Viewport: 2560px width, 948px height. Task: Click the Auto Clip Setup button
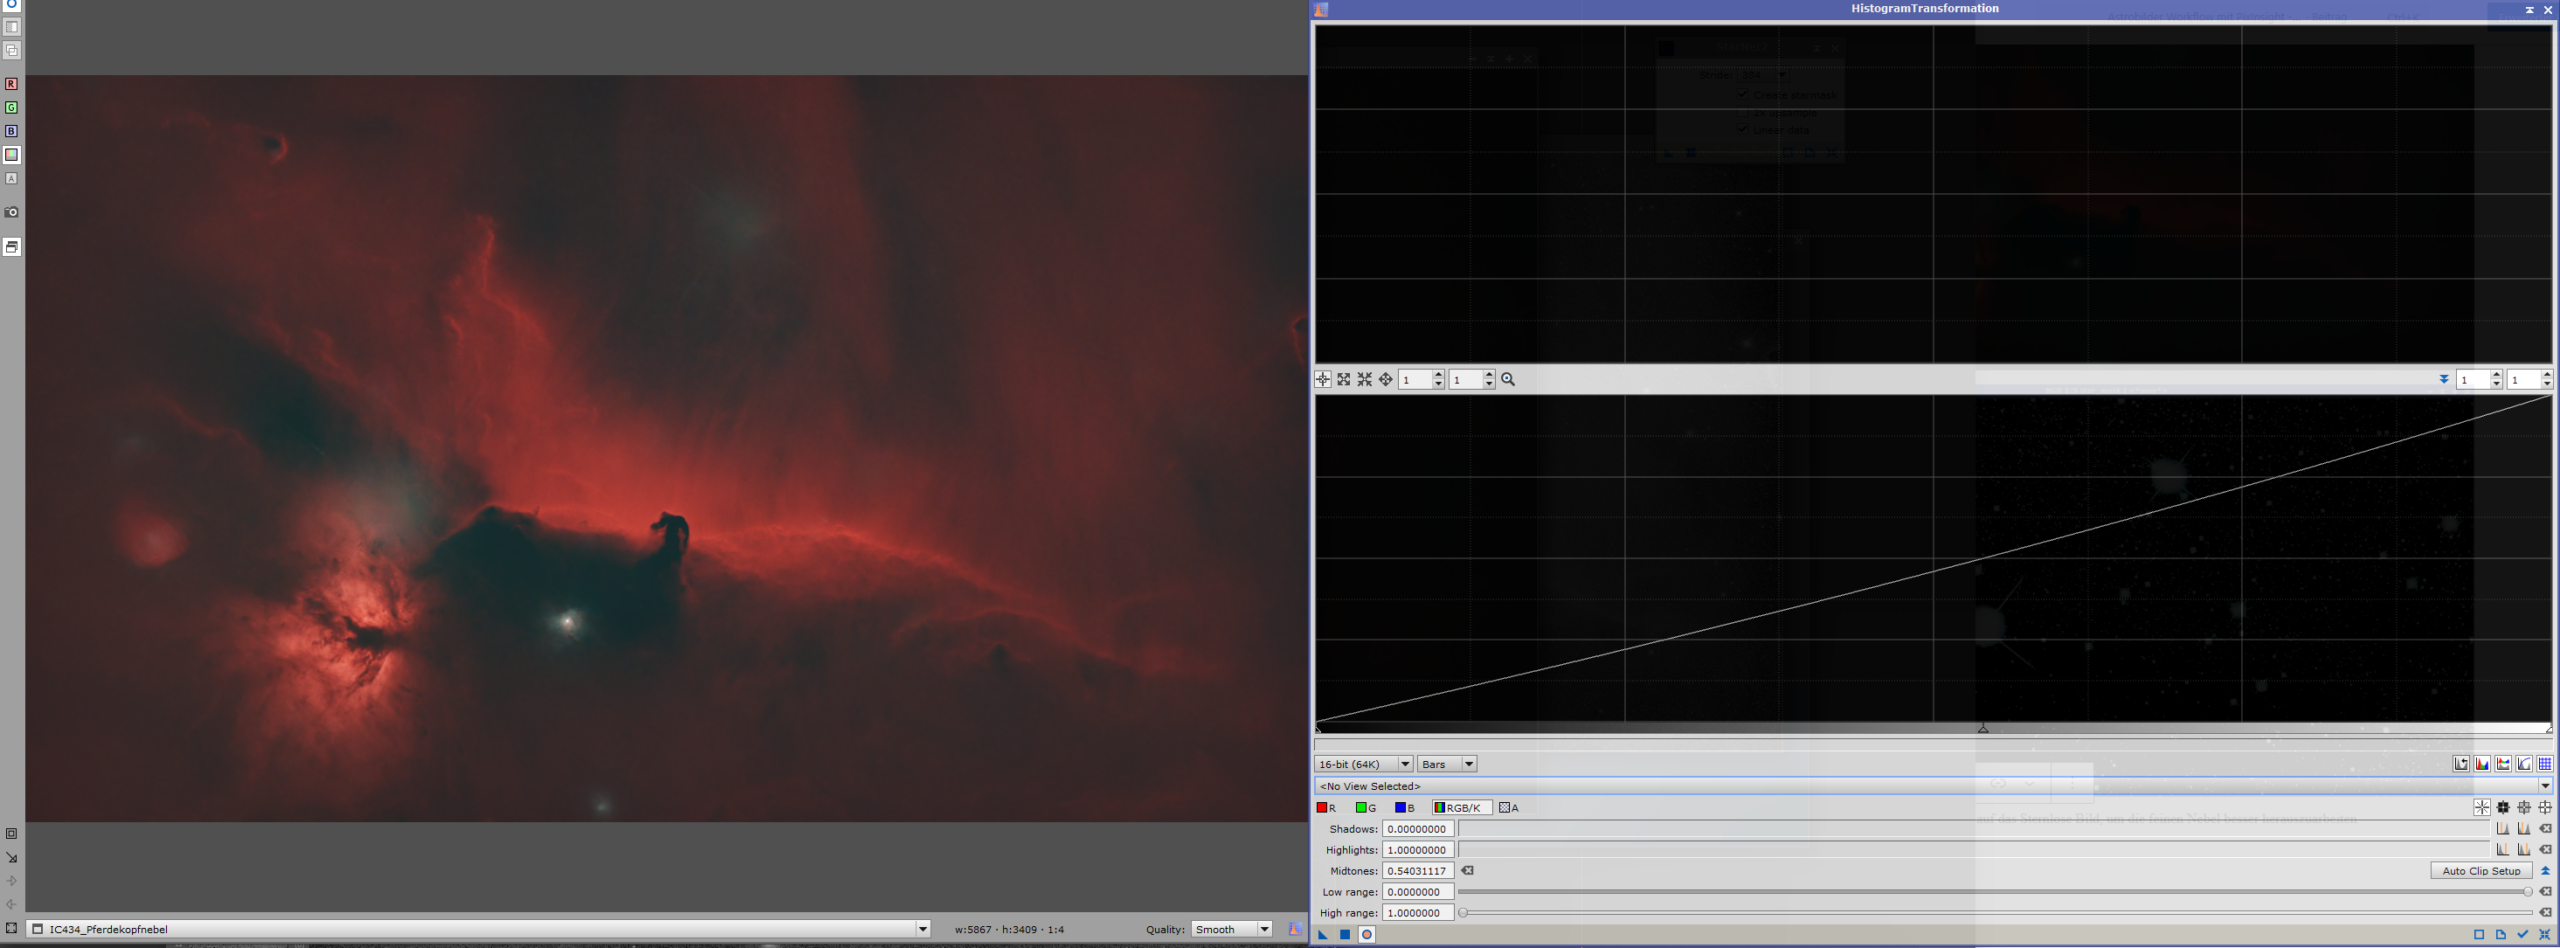point(2481,871)
